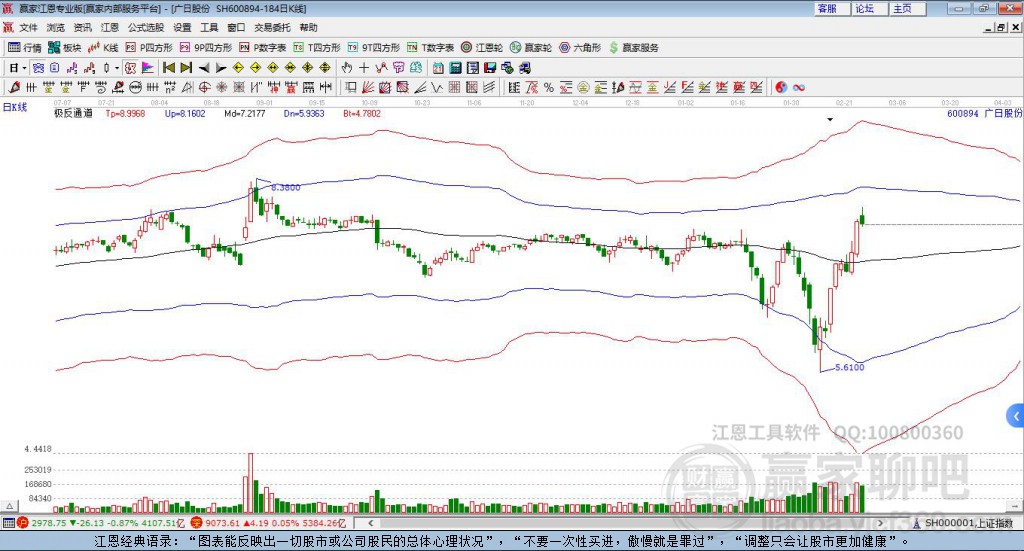The image size is (1024, 551).
Task: Select the Gann fan rays tool
Action: pyautogui.click(x=368, y=87)
